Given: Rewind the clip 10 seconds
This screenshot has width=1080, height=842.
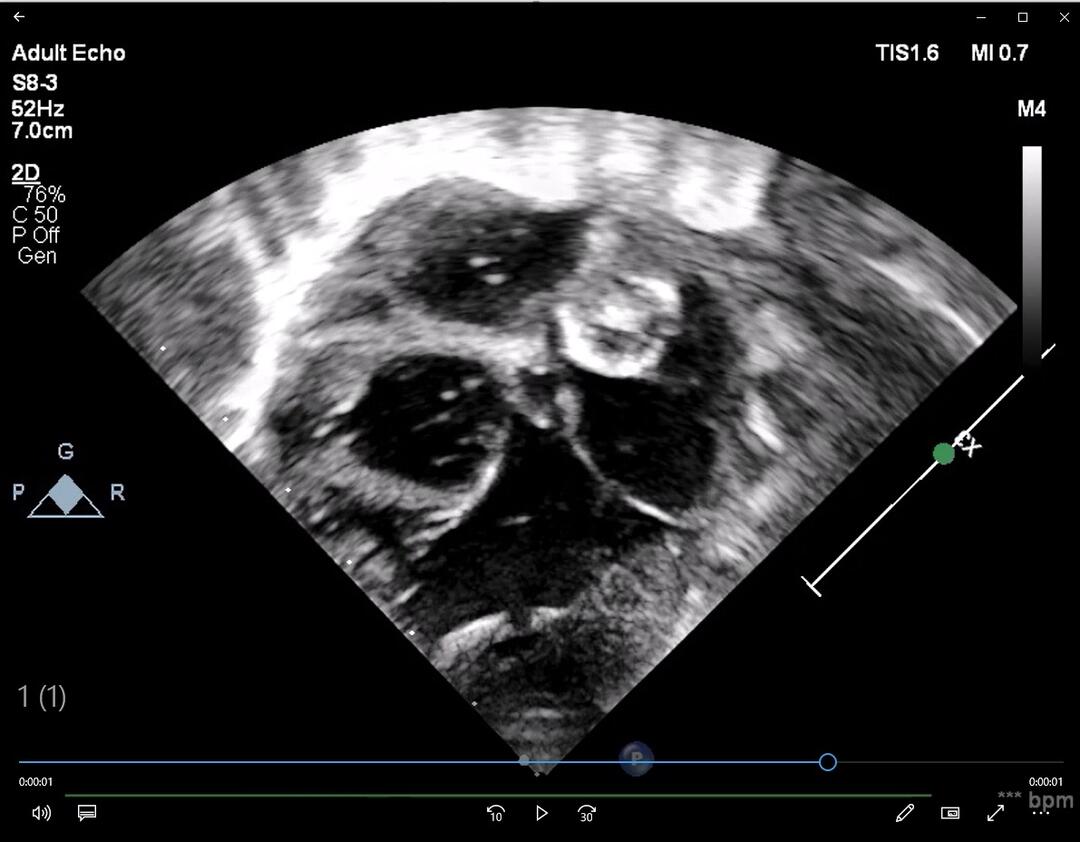Looking at the screenshot, I should click(495, 813).
